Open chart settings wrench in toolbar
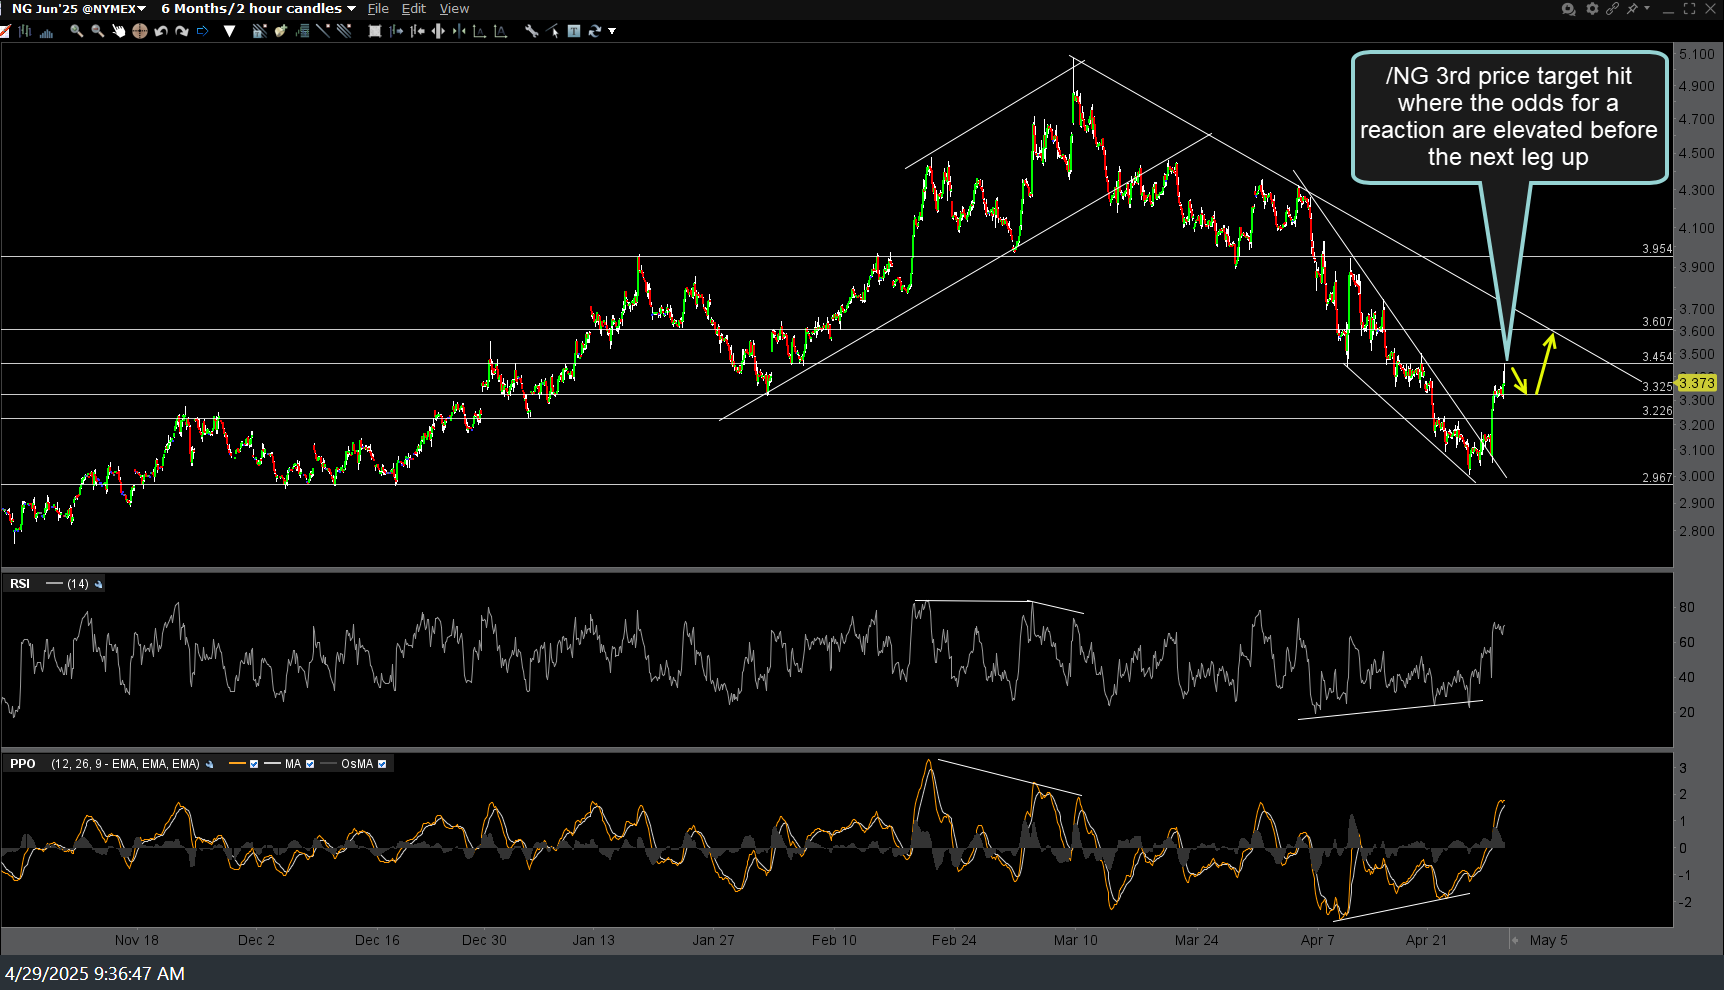This screenshot has width=1724, height=990. [x=531, y=31]
